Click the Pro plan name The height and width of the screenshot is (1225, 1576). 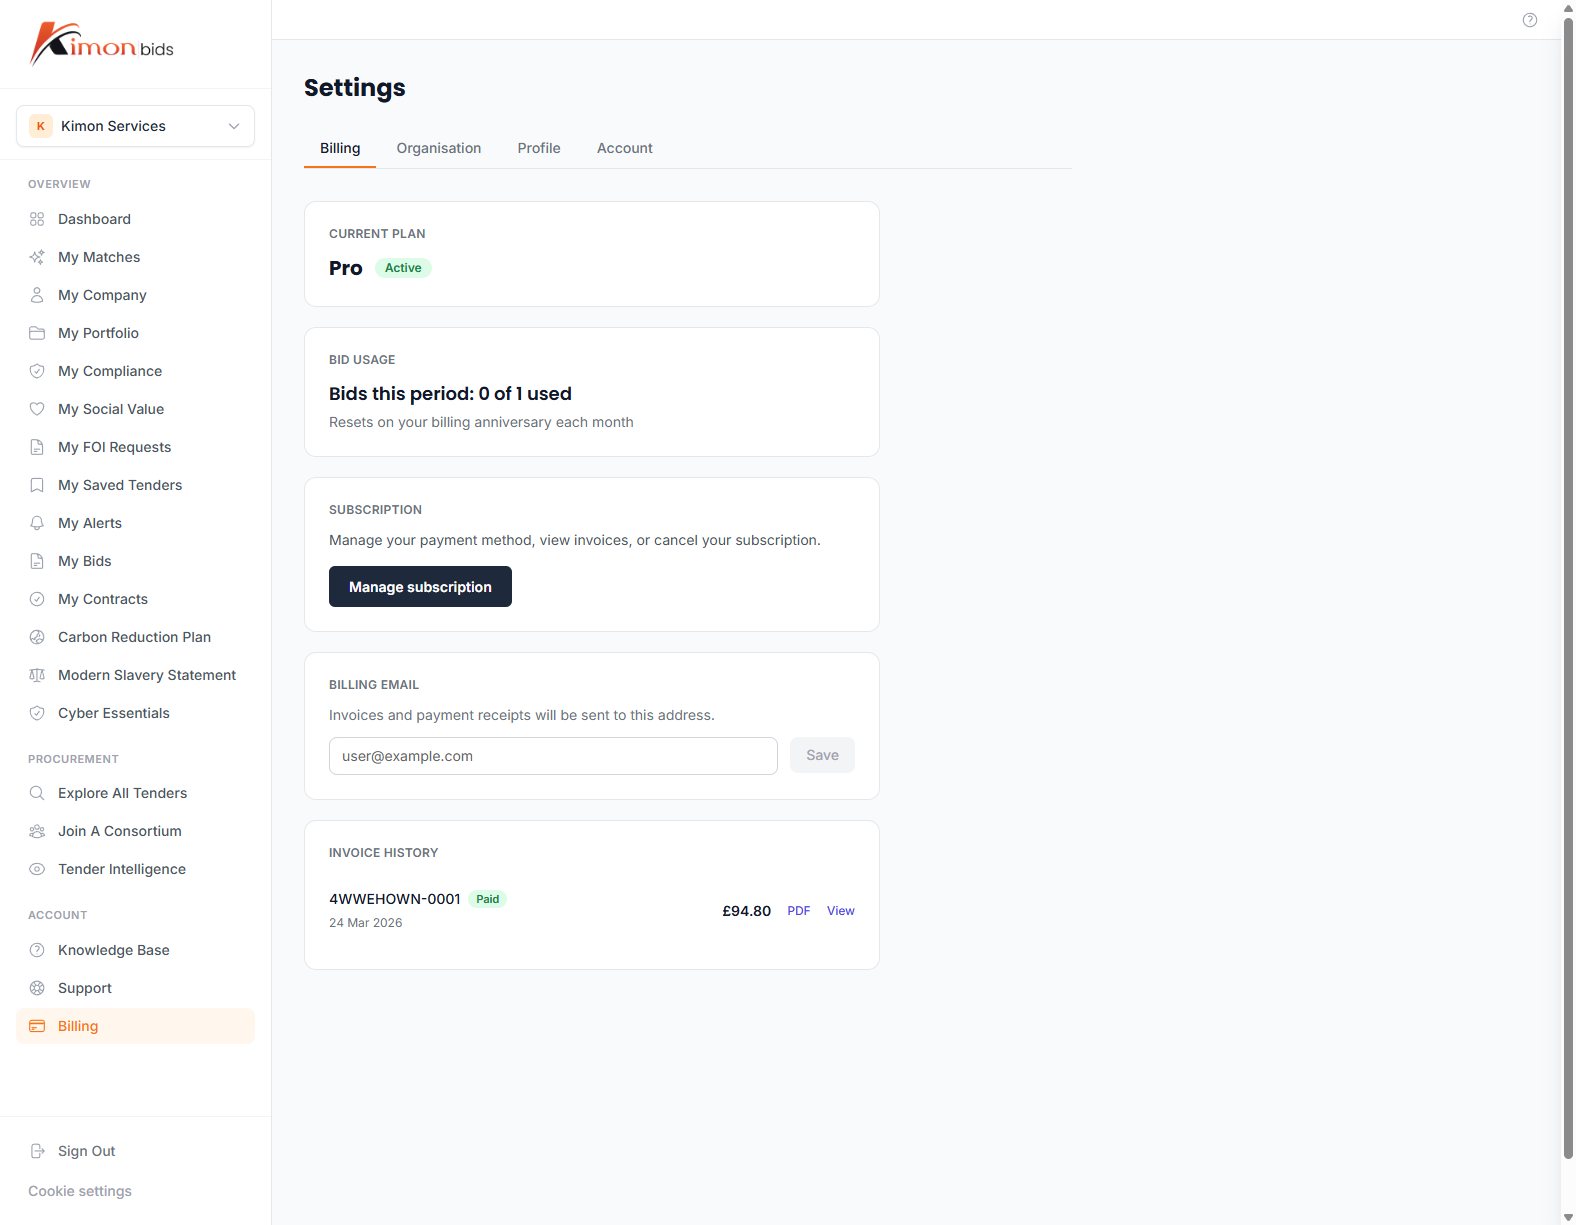[346, 268]
